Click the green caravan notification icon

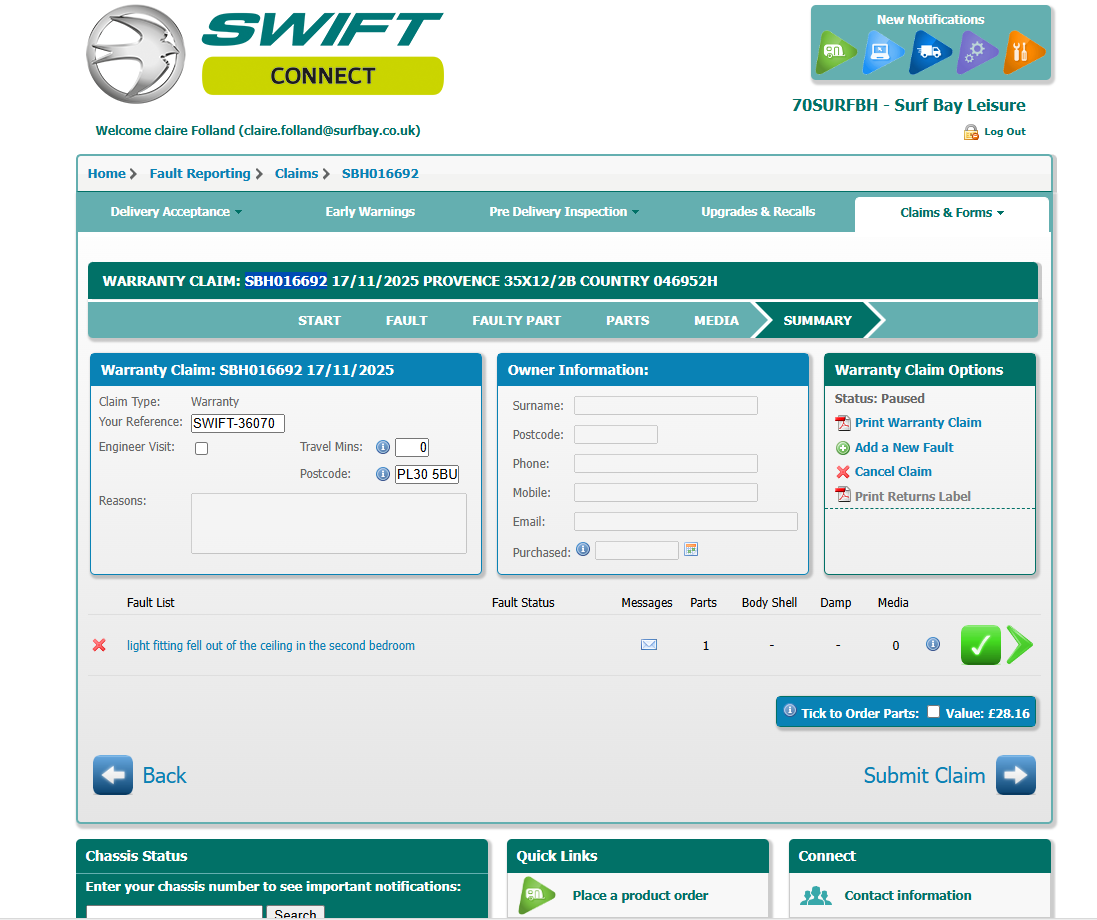[835, 53]
